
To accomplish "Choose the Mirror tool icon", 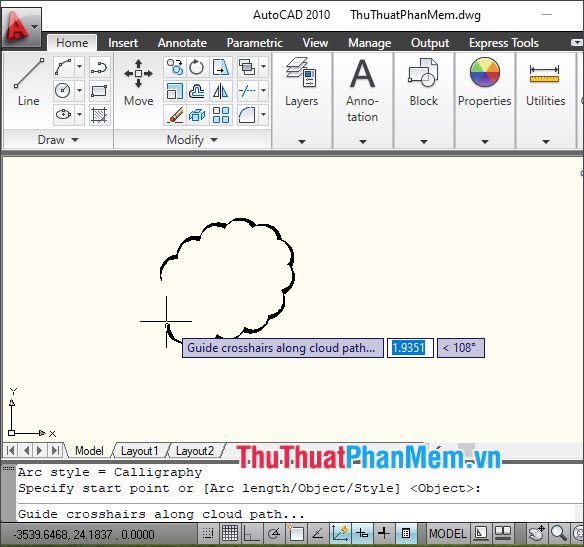I will (x=220, y=91).
